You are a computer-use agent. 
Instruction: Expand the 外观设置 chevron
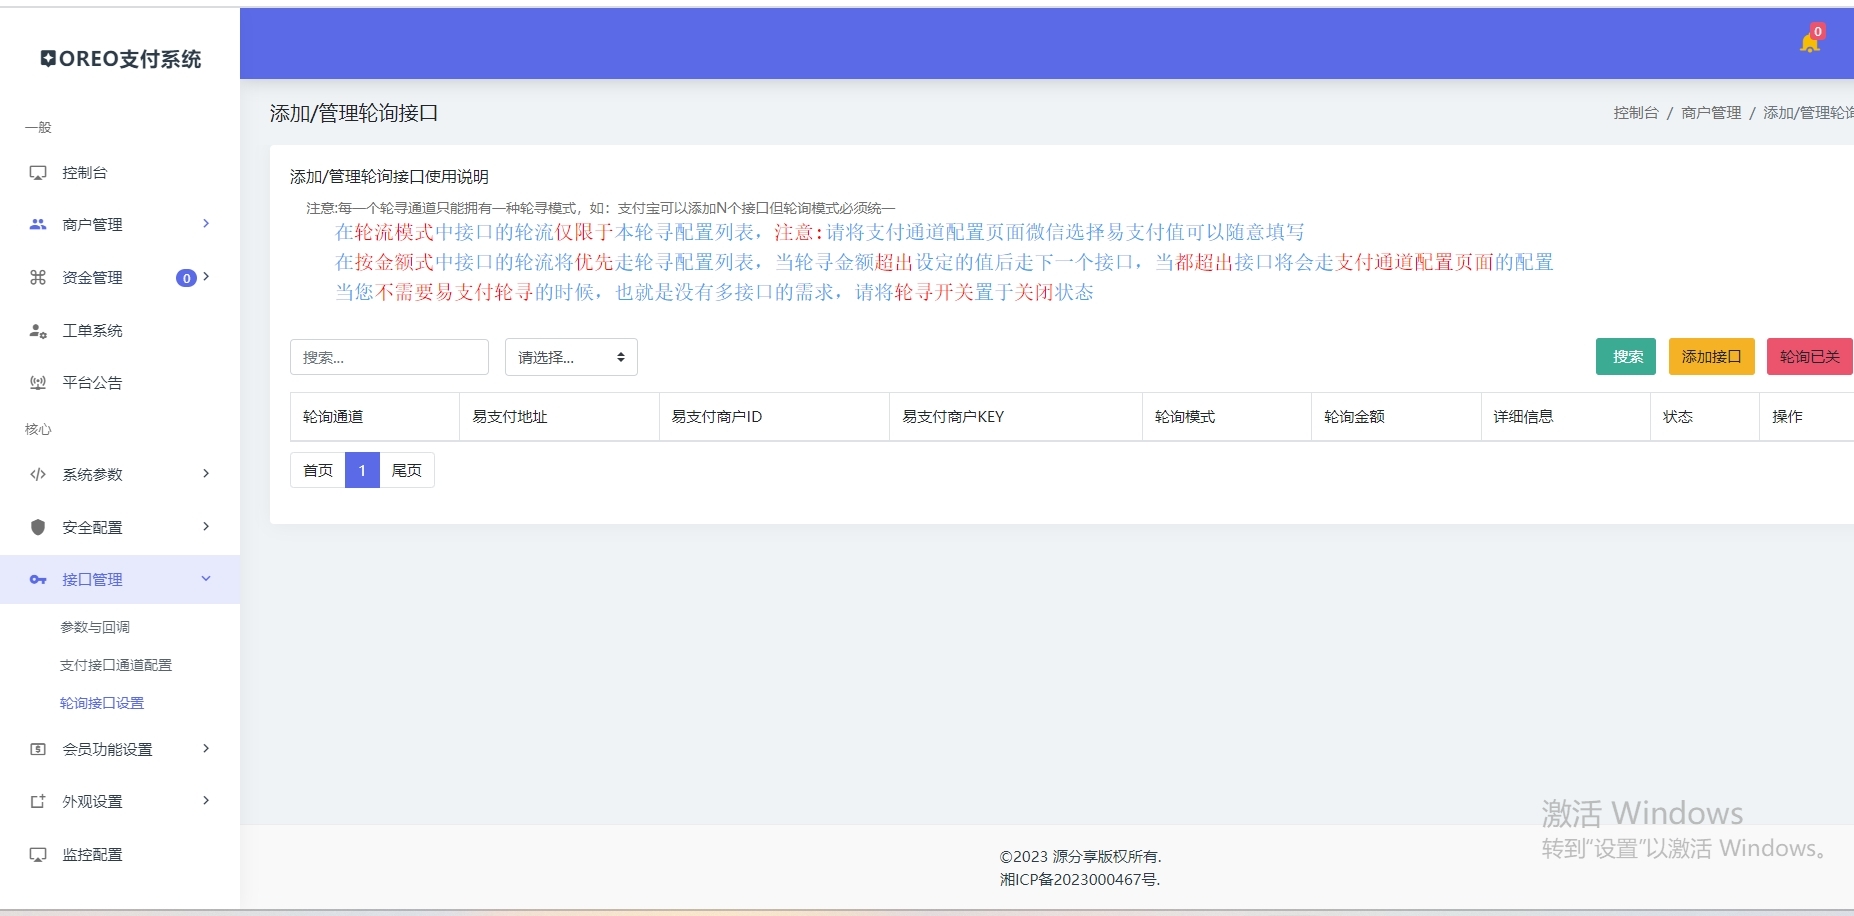[x=206, y=801]
